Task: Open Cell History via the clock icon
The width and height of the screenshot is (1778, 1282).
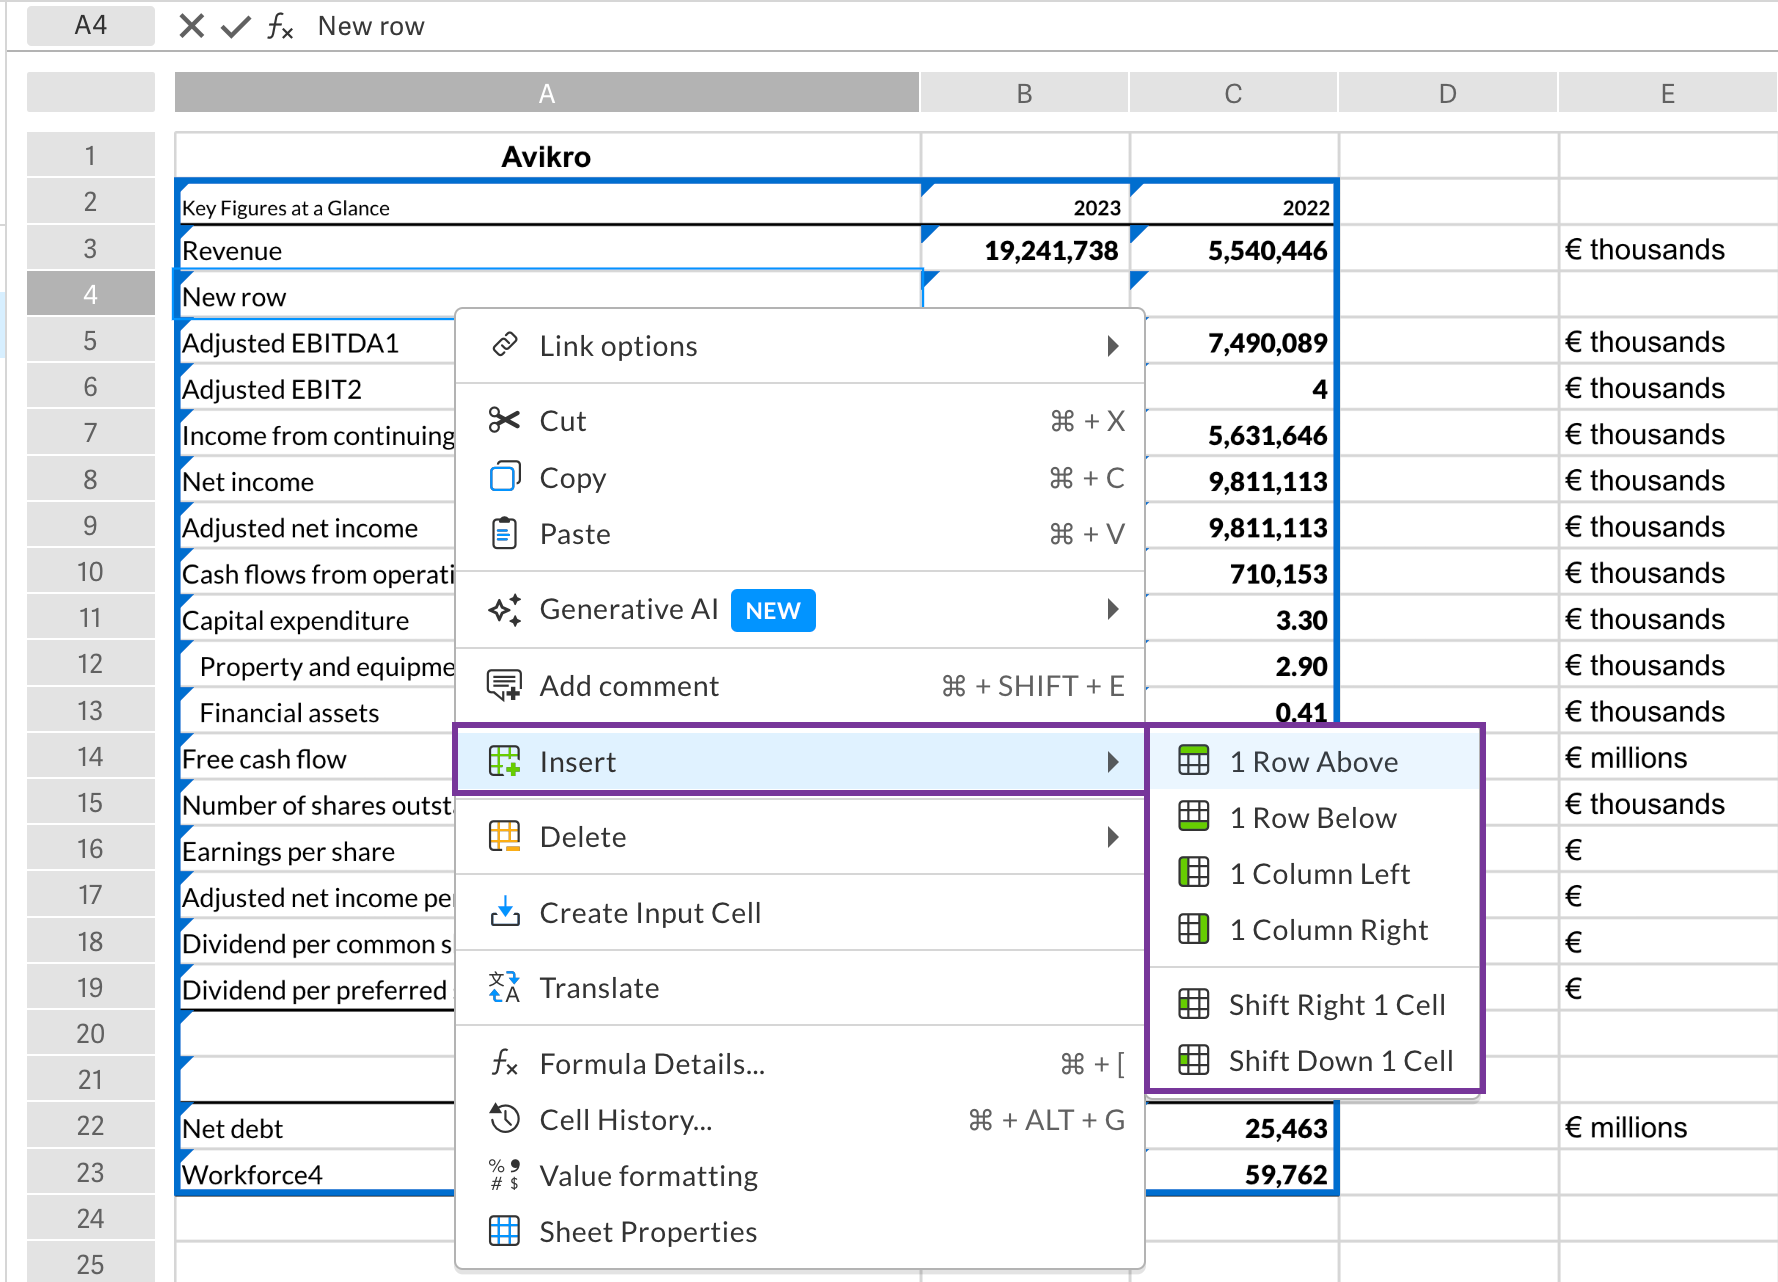Action: click(x=505, y=1119)
